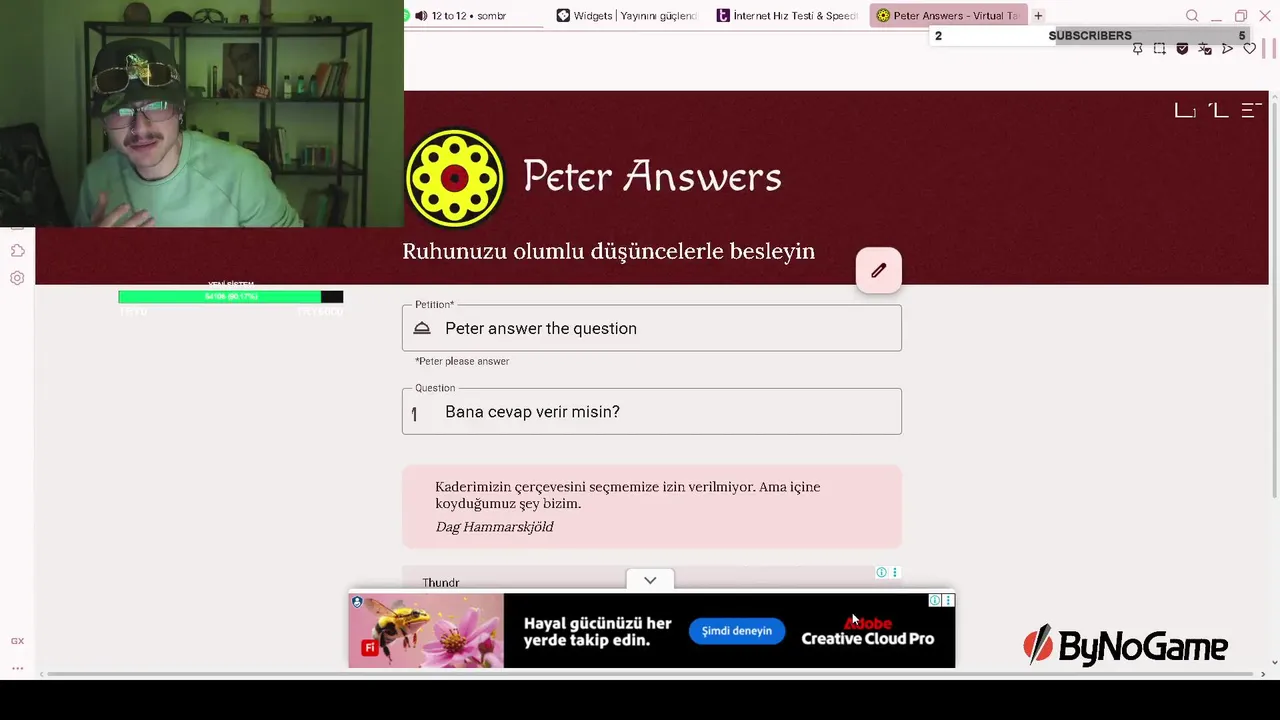Screen dimensions: 1280x720
Task: Click the SUBSCRIBERS counter widget
Action: [x=1090, y=36]
